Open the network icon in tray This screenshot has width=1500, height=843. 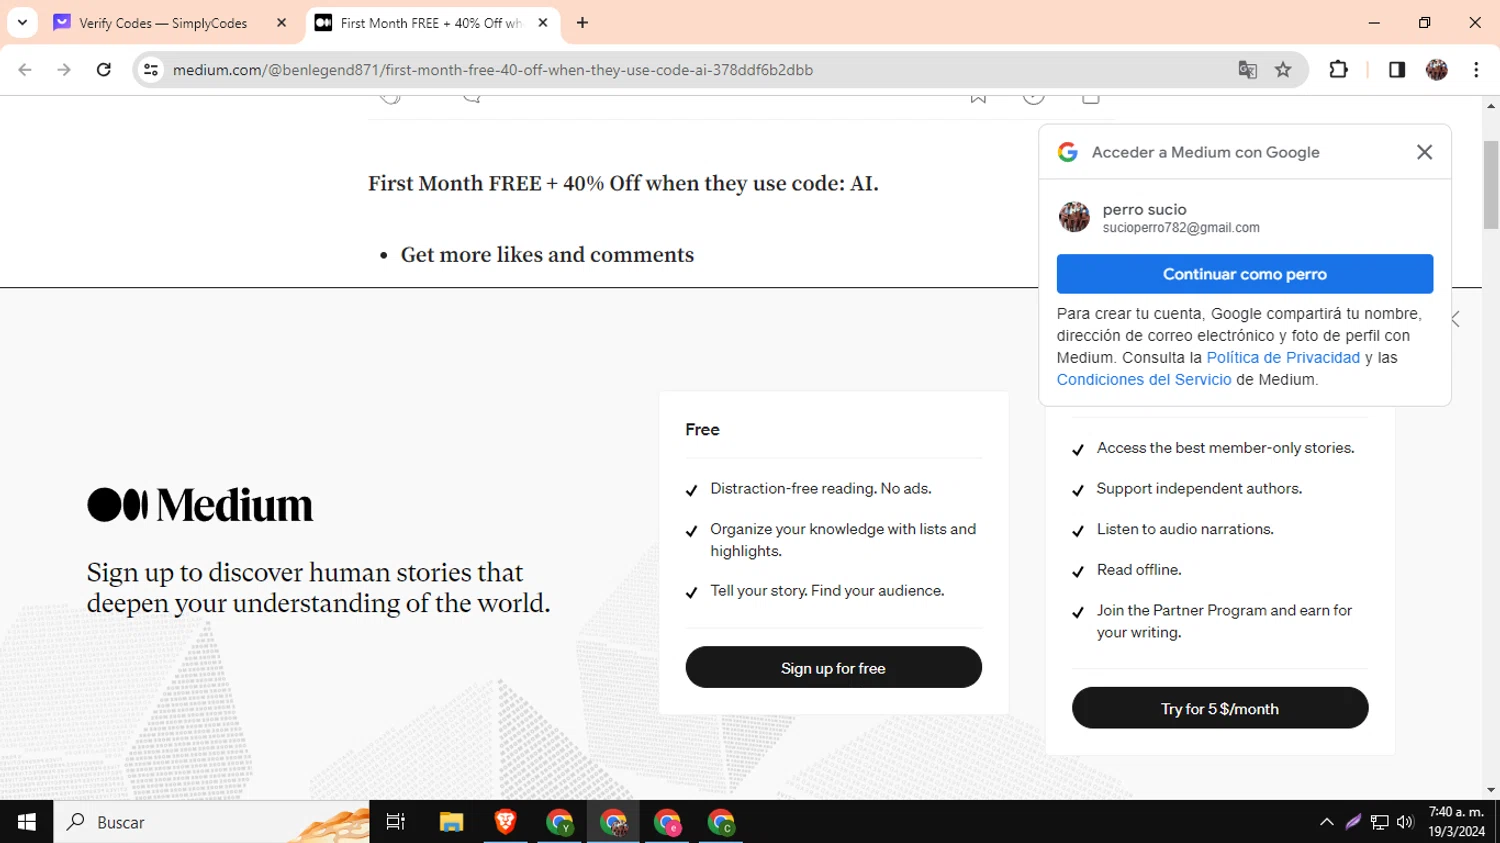click(1380, 822)
